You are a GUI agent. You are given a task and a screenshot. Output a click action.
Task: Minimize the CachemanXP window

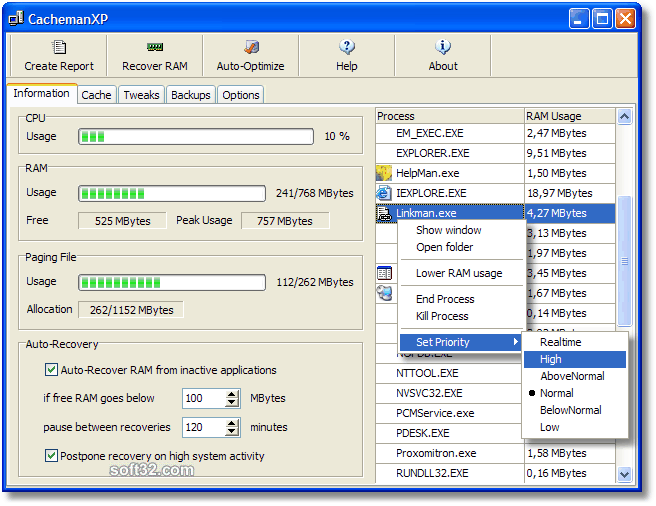click(x=579, y=19)
